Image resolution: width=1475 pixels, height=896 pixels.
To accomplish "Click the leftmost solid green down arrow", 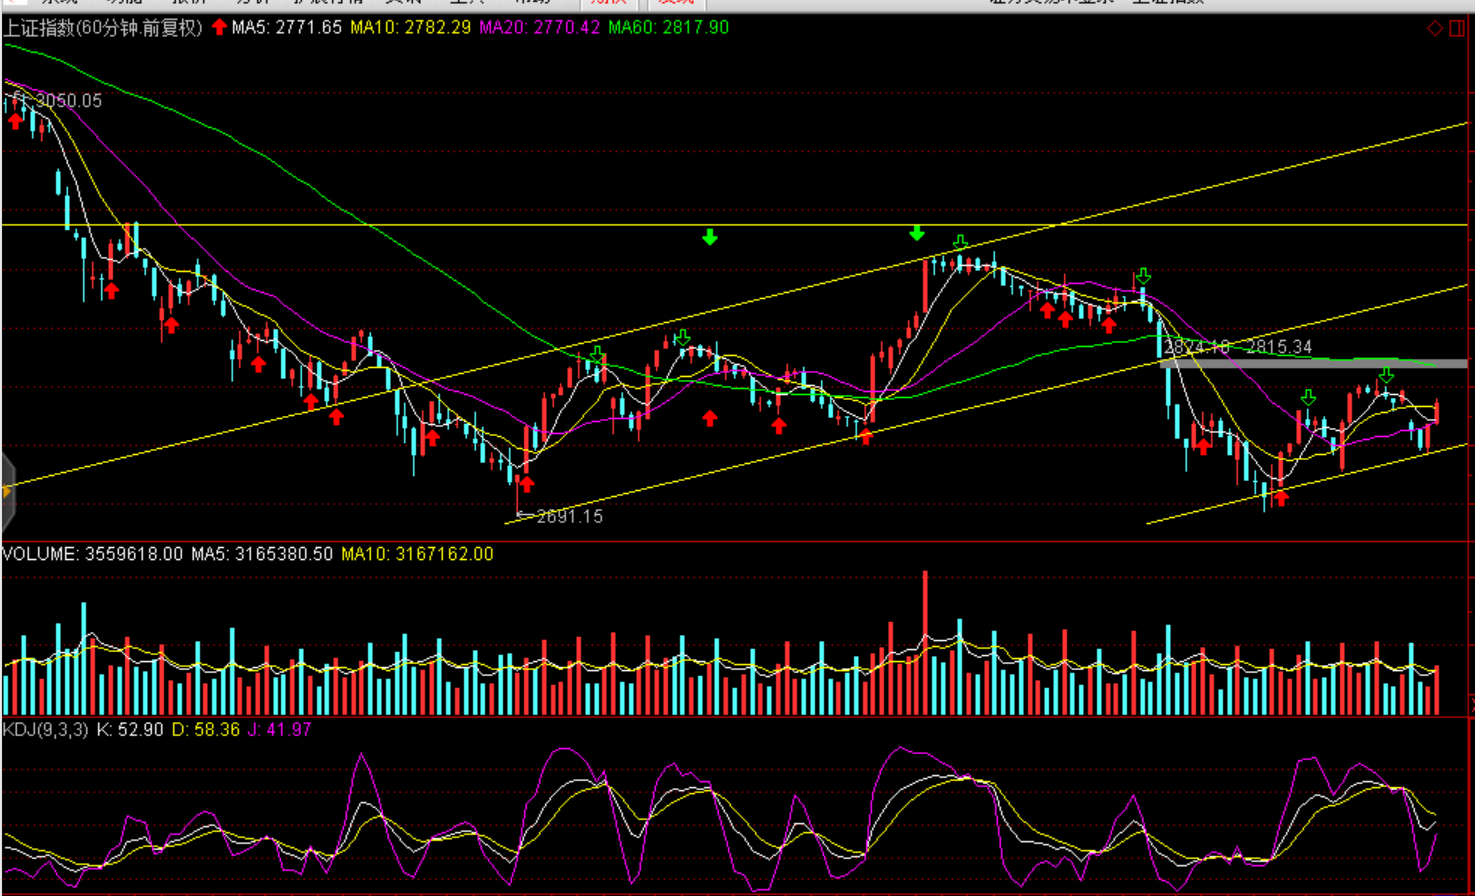I will pos(709,237).
